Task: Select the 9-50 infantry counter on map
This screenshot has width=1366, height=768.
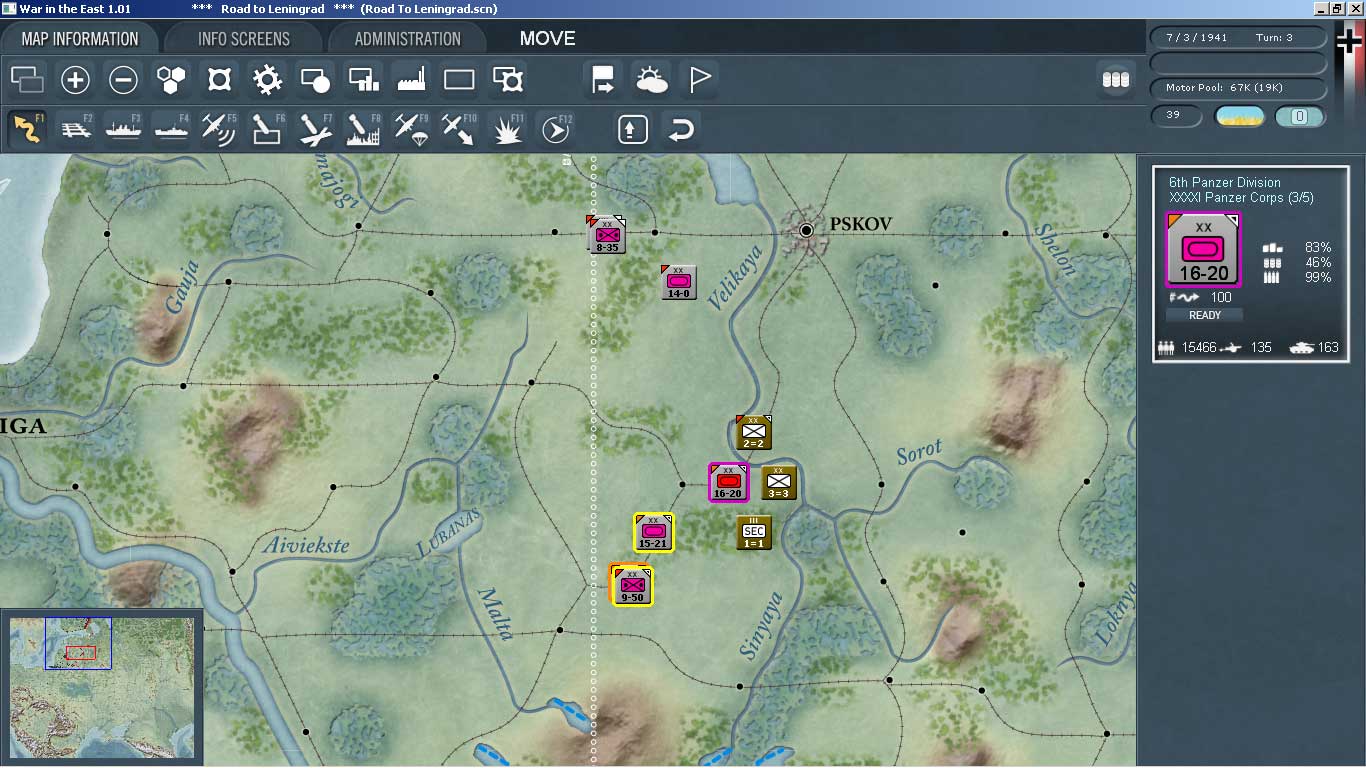Action: [x=632, y=586]
